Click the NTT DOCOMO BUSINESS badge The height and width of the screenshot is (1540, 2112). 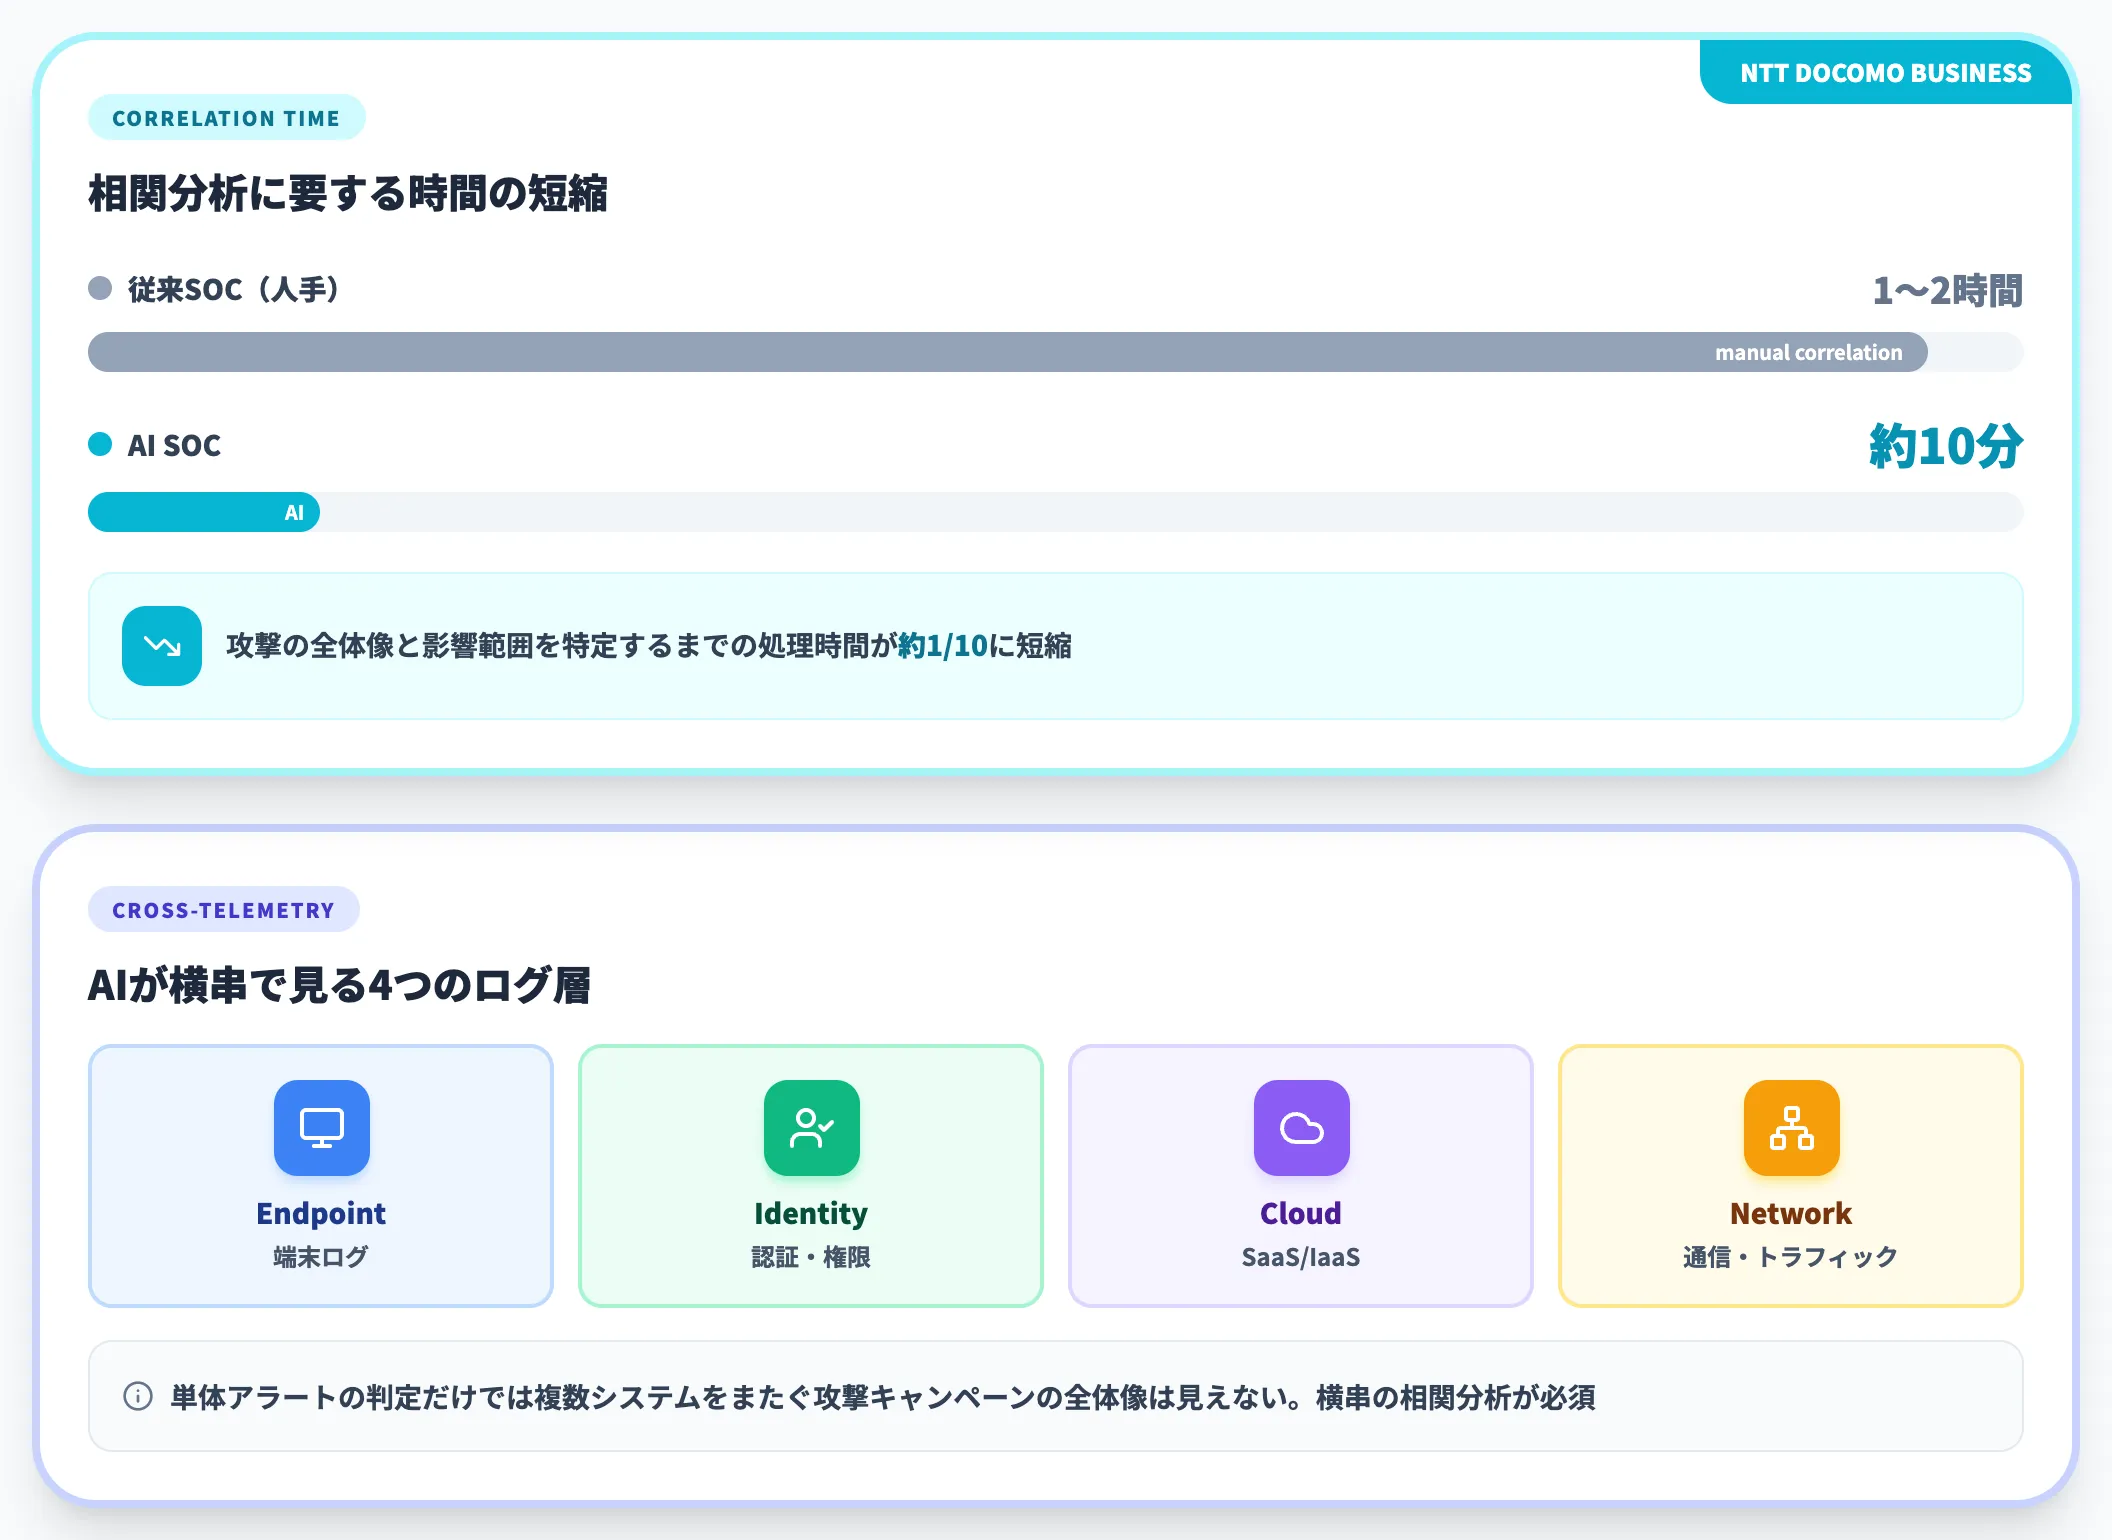click(1886, 72)
